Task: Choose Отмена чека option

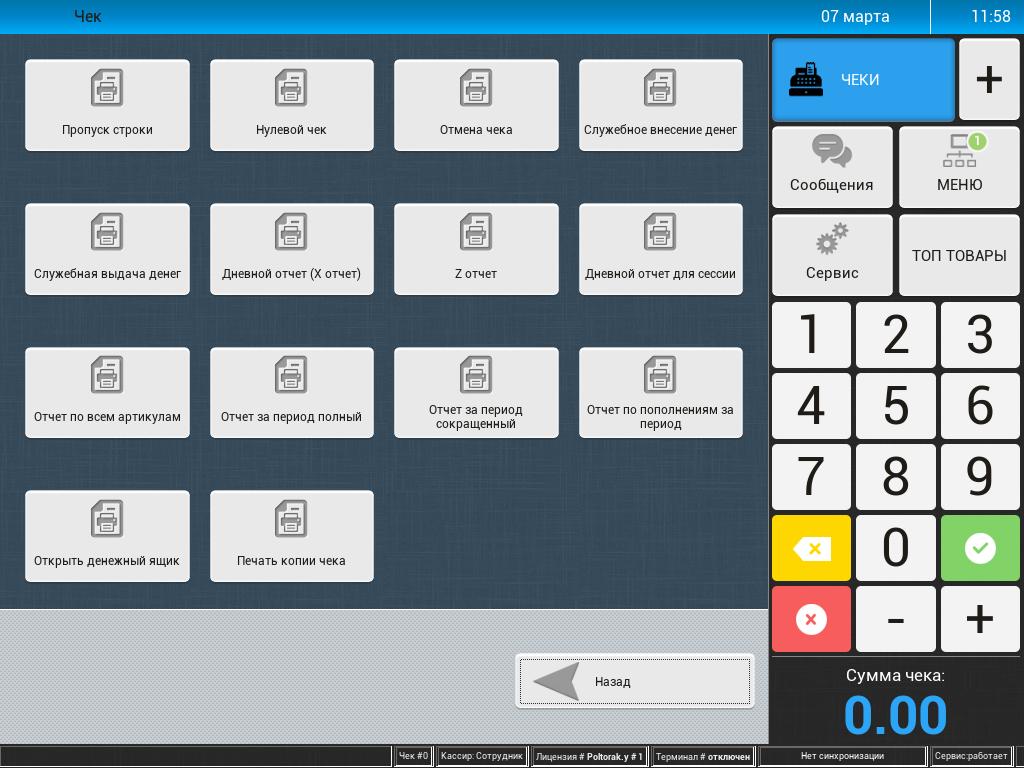Action: pos(476,105)
